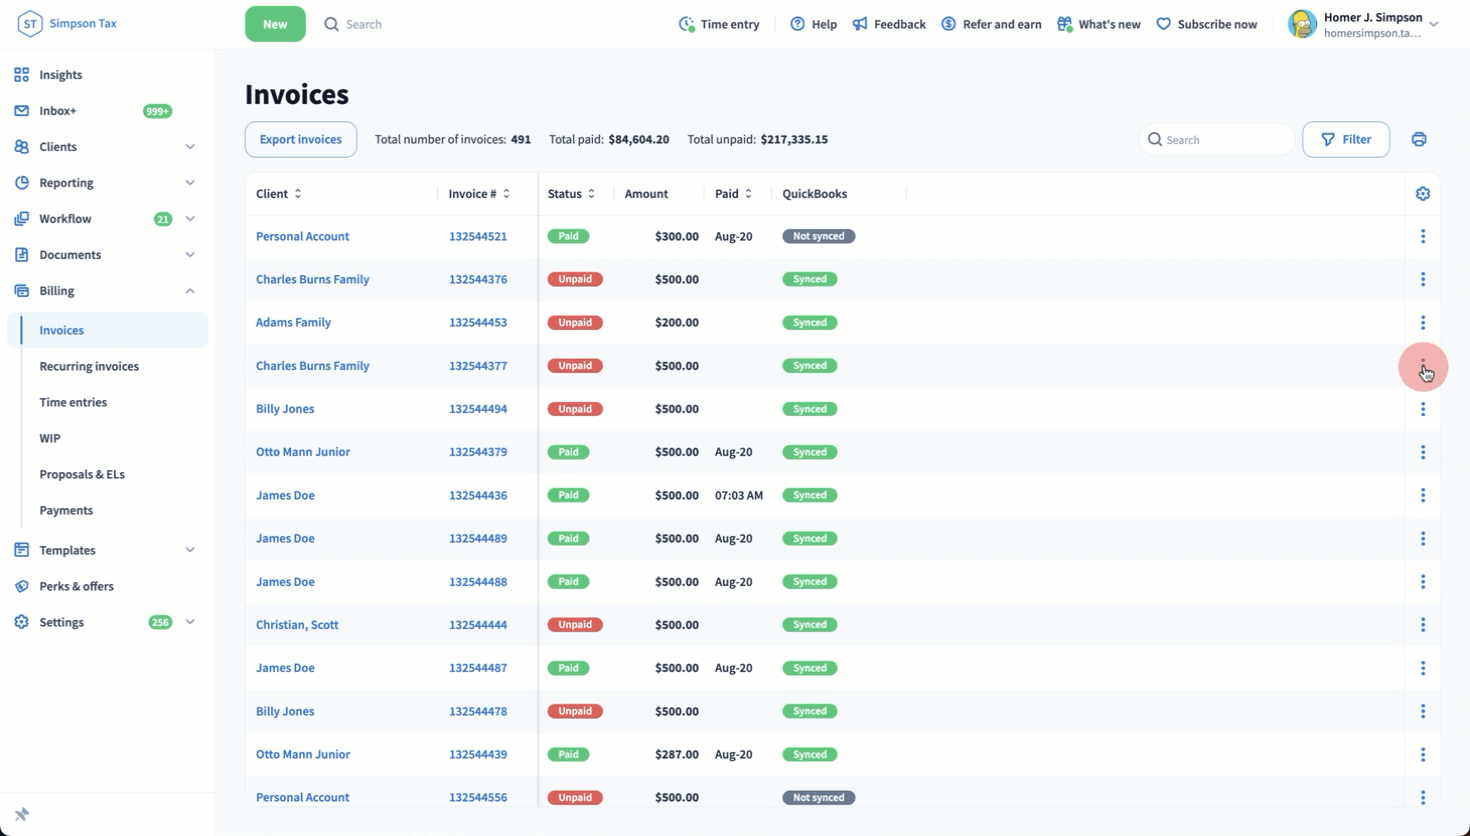Expand the Clients sidebar section
This screenshot has width=1470, height=836.
tap(190, 147)
